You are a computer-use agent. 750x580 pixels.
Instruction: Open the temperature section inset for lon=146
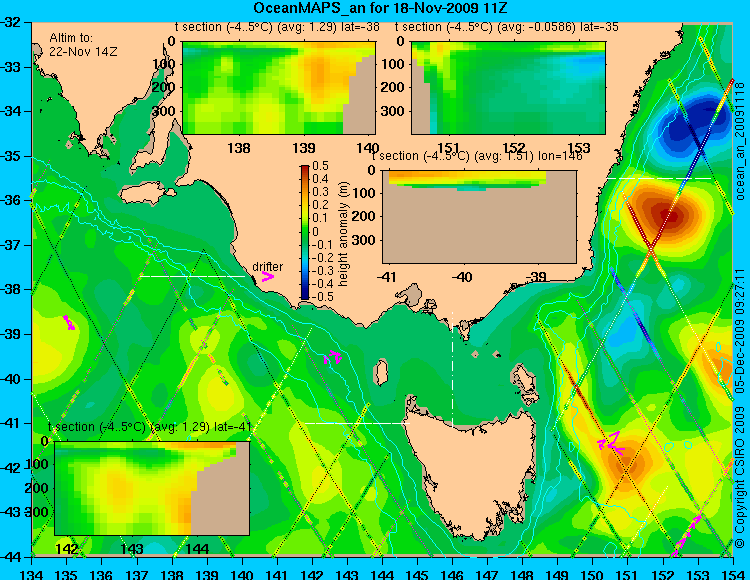479,217
